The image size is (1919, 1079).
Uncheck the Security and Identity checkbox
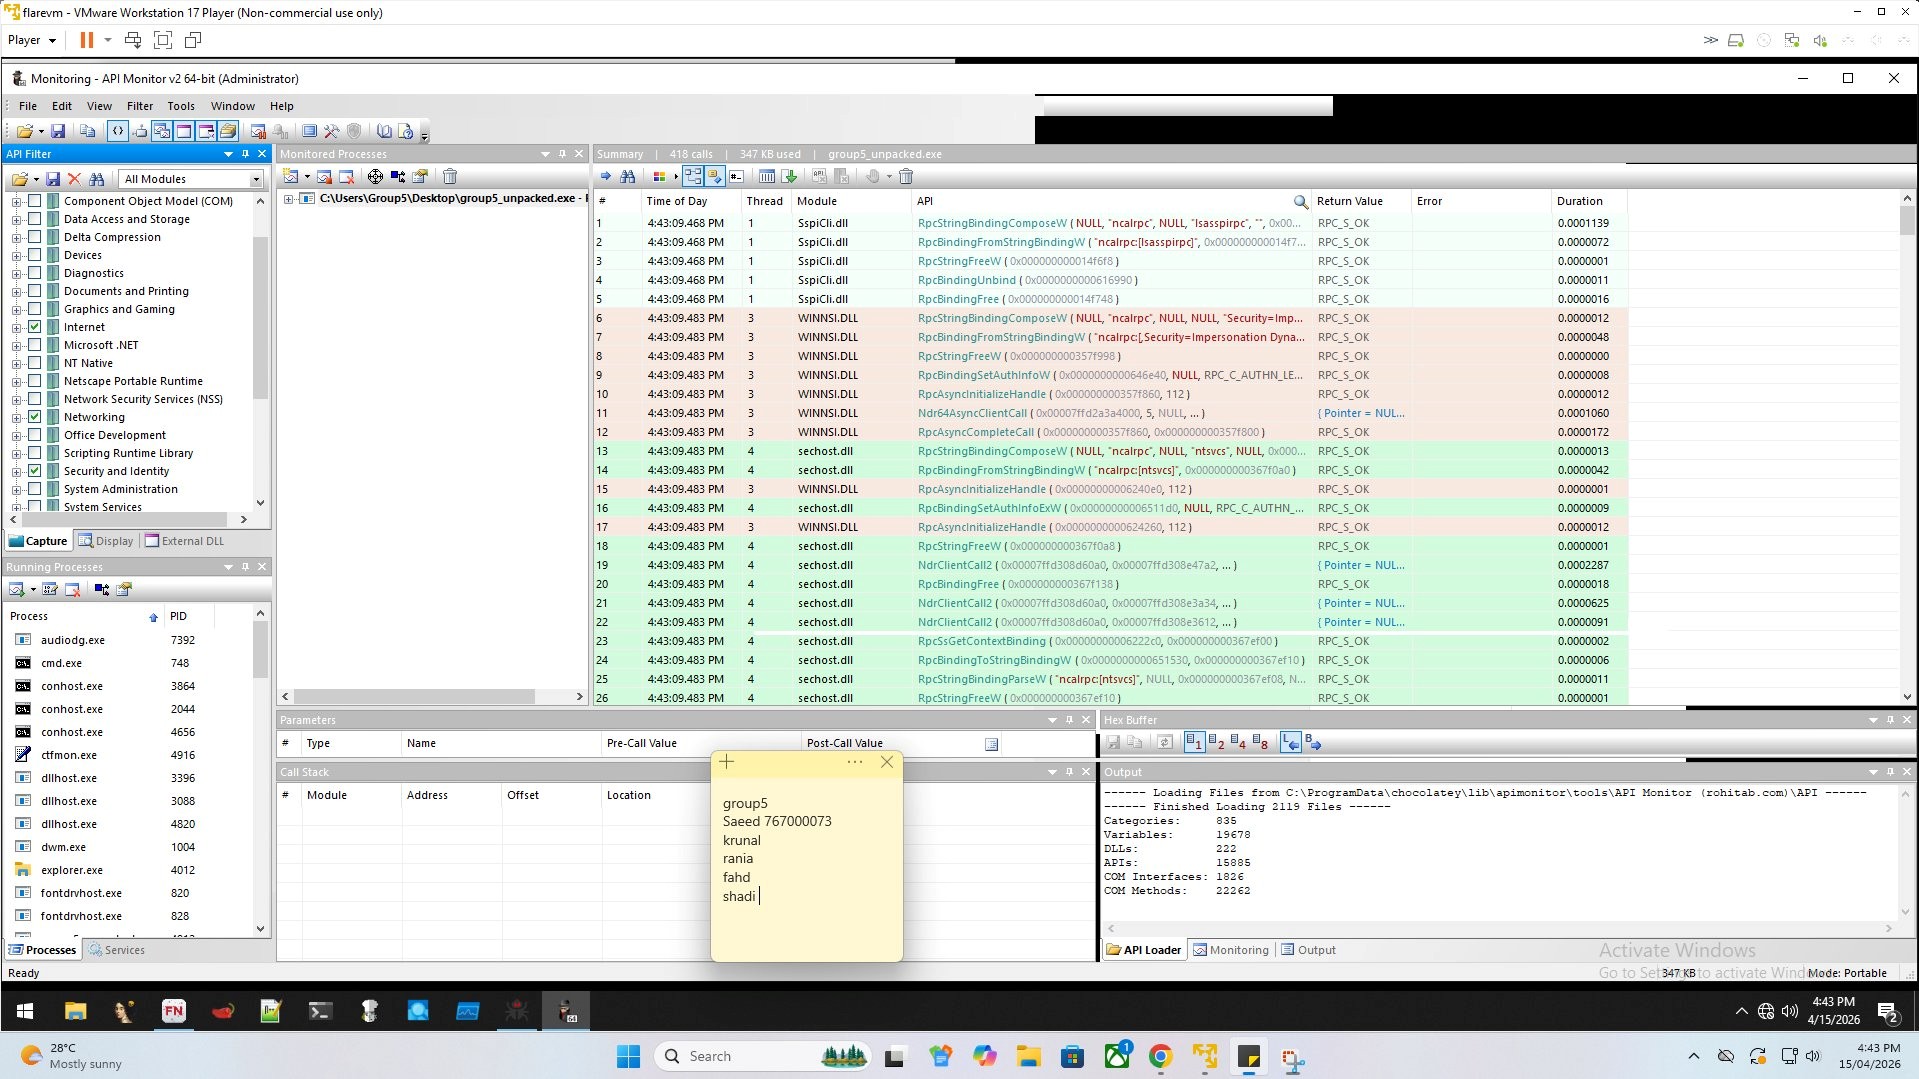(x=35, y=471)
